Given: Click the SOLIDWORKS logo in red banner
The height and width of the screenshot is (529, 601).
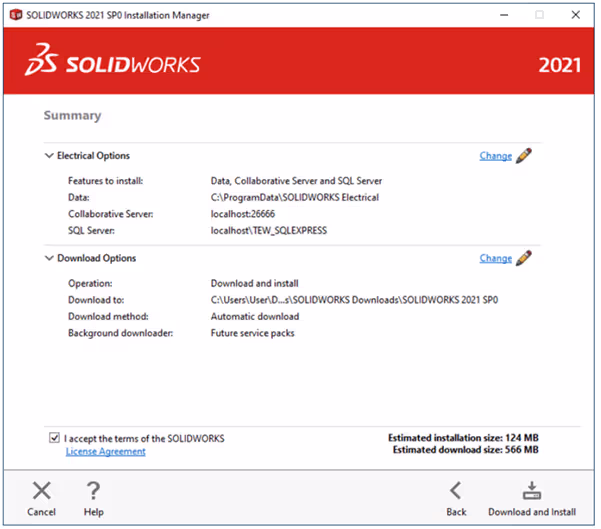Looking at the screenshot, I should (113, 60).
